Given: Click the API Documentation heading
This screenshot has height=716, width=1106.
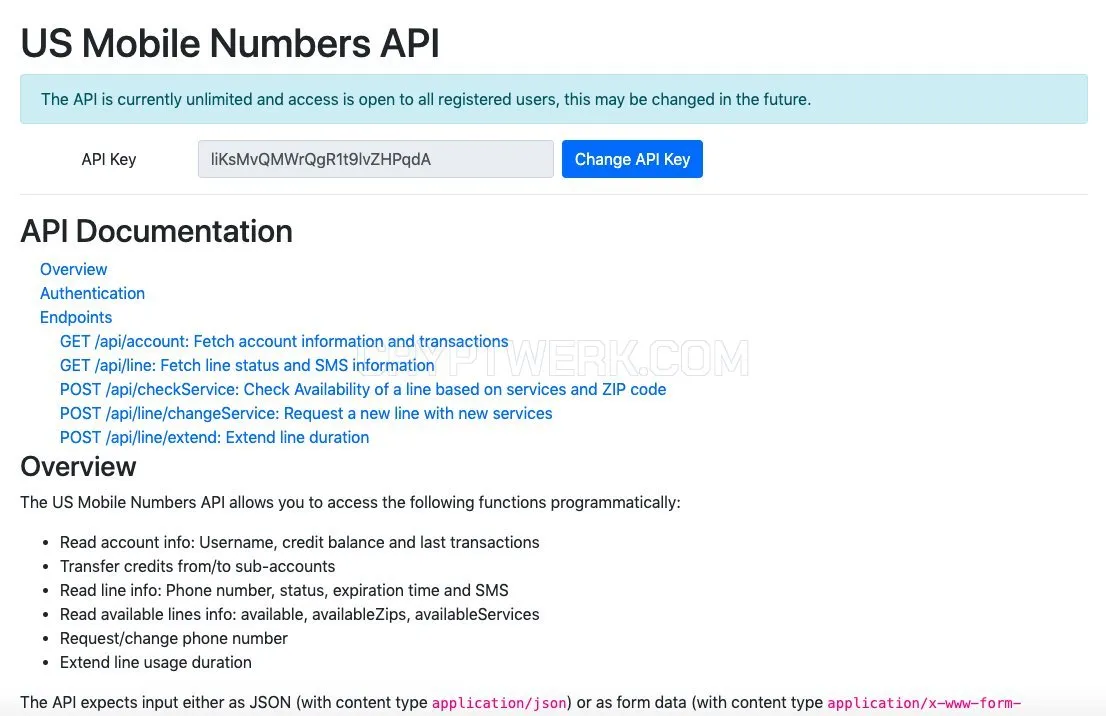Looking at the screenshot, I should 157,231.
